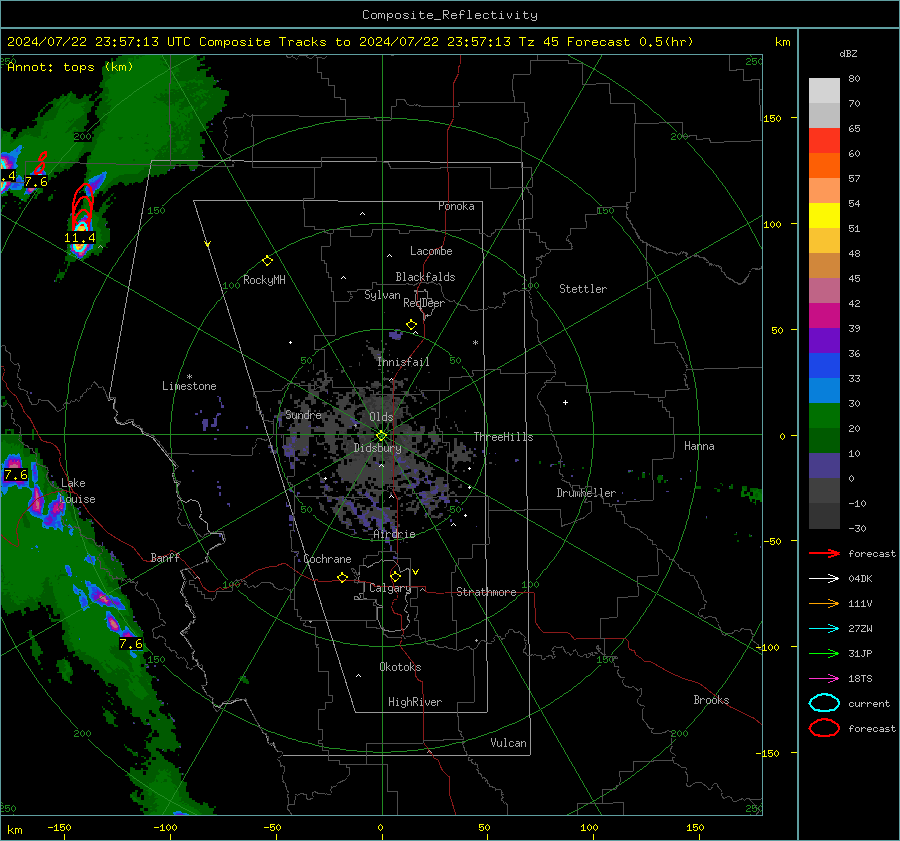Click the Innisfail city label

click(404, 362)
